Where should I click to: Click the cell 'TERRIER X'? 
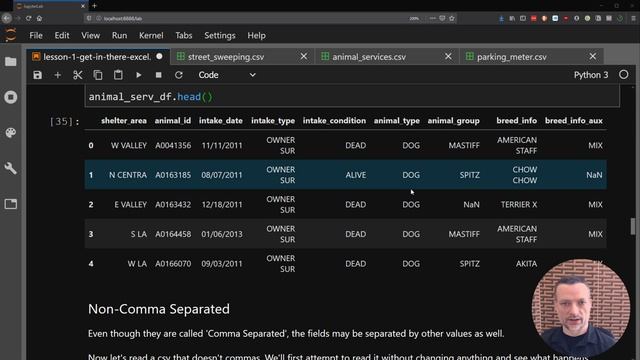click(x=519, y=204)
